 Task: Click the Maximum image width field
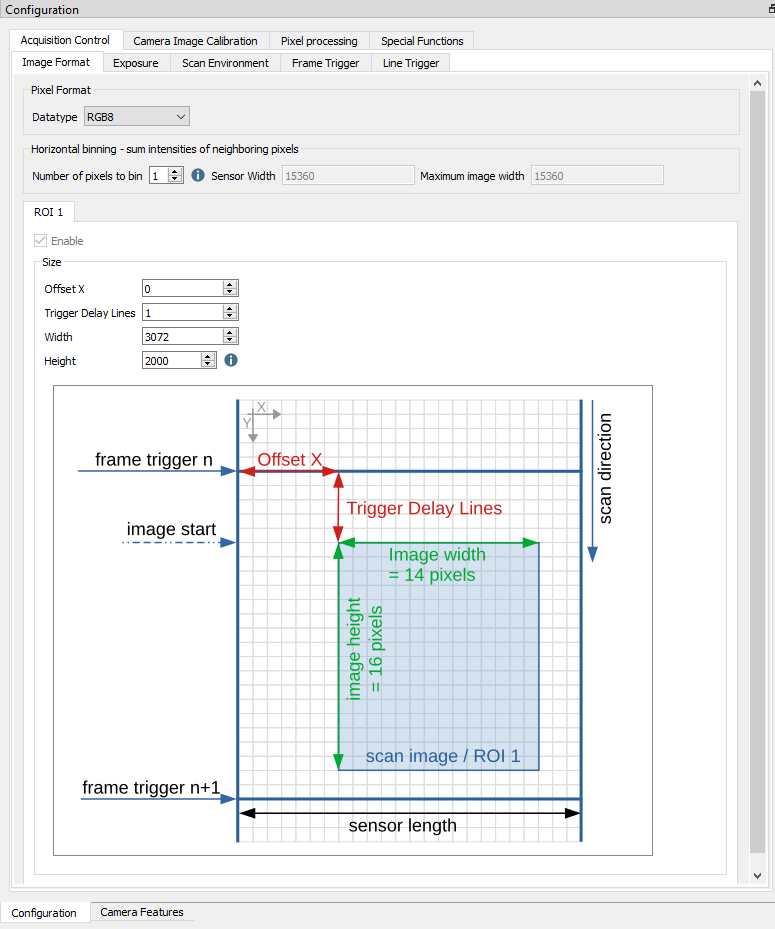coord(597,175)
